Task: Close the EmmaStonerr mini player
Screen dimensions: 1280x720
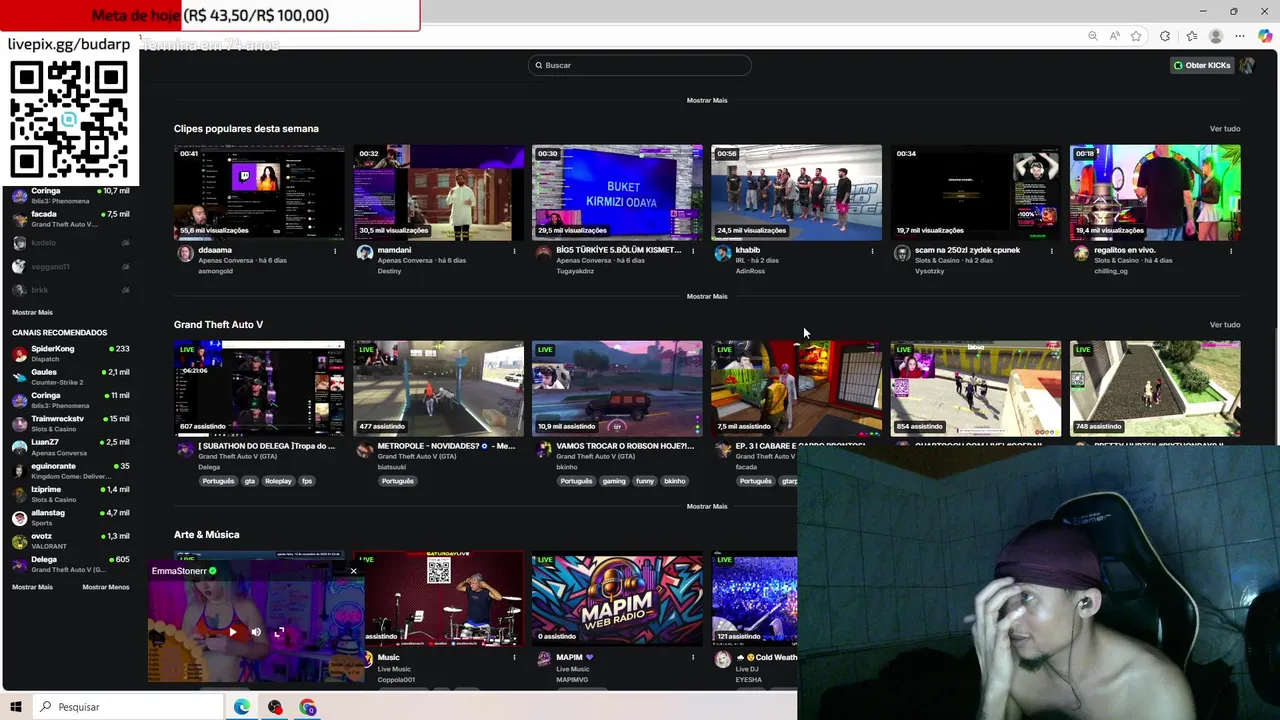Action: click(353, 572)
